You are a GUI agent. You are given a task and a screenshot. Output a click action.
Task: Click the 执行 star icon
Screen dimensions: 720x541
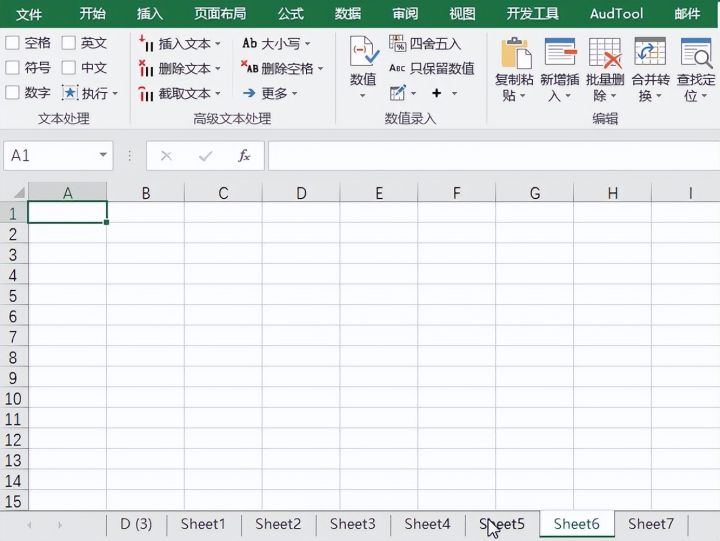coord(70,93)
